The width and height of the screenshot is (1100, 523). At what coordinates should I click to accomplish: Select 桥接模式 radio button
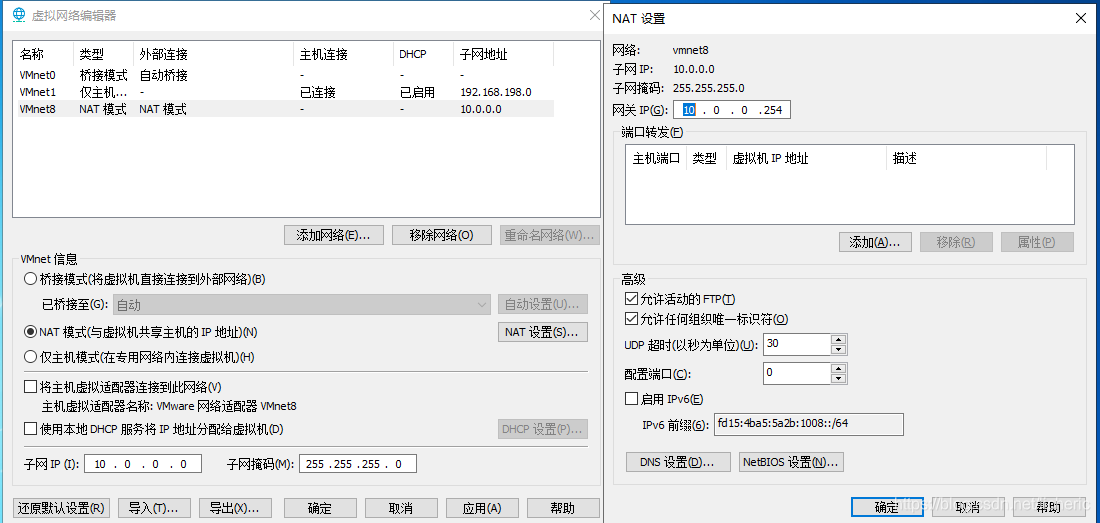pyautogui.click(x=30, y=279)
